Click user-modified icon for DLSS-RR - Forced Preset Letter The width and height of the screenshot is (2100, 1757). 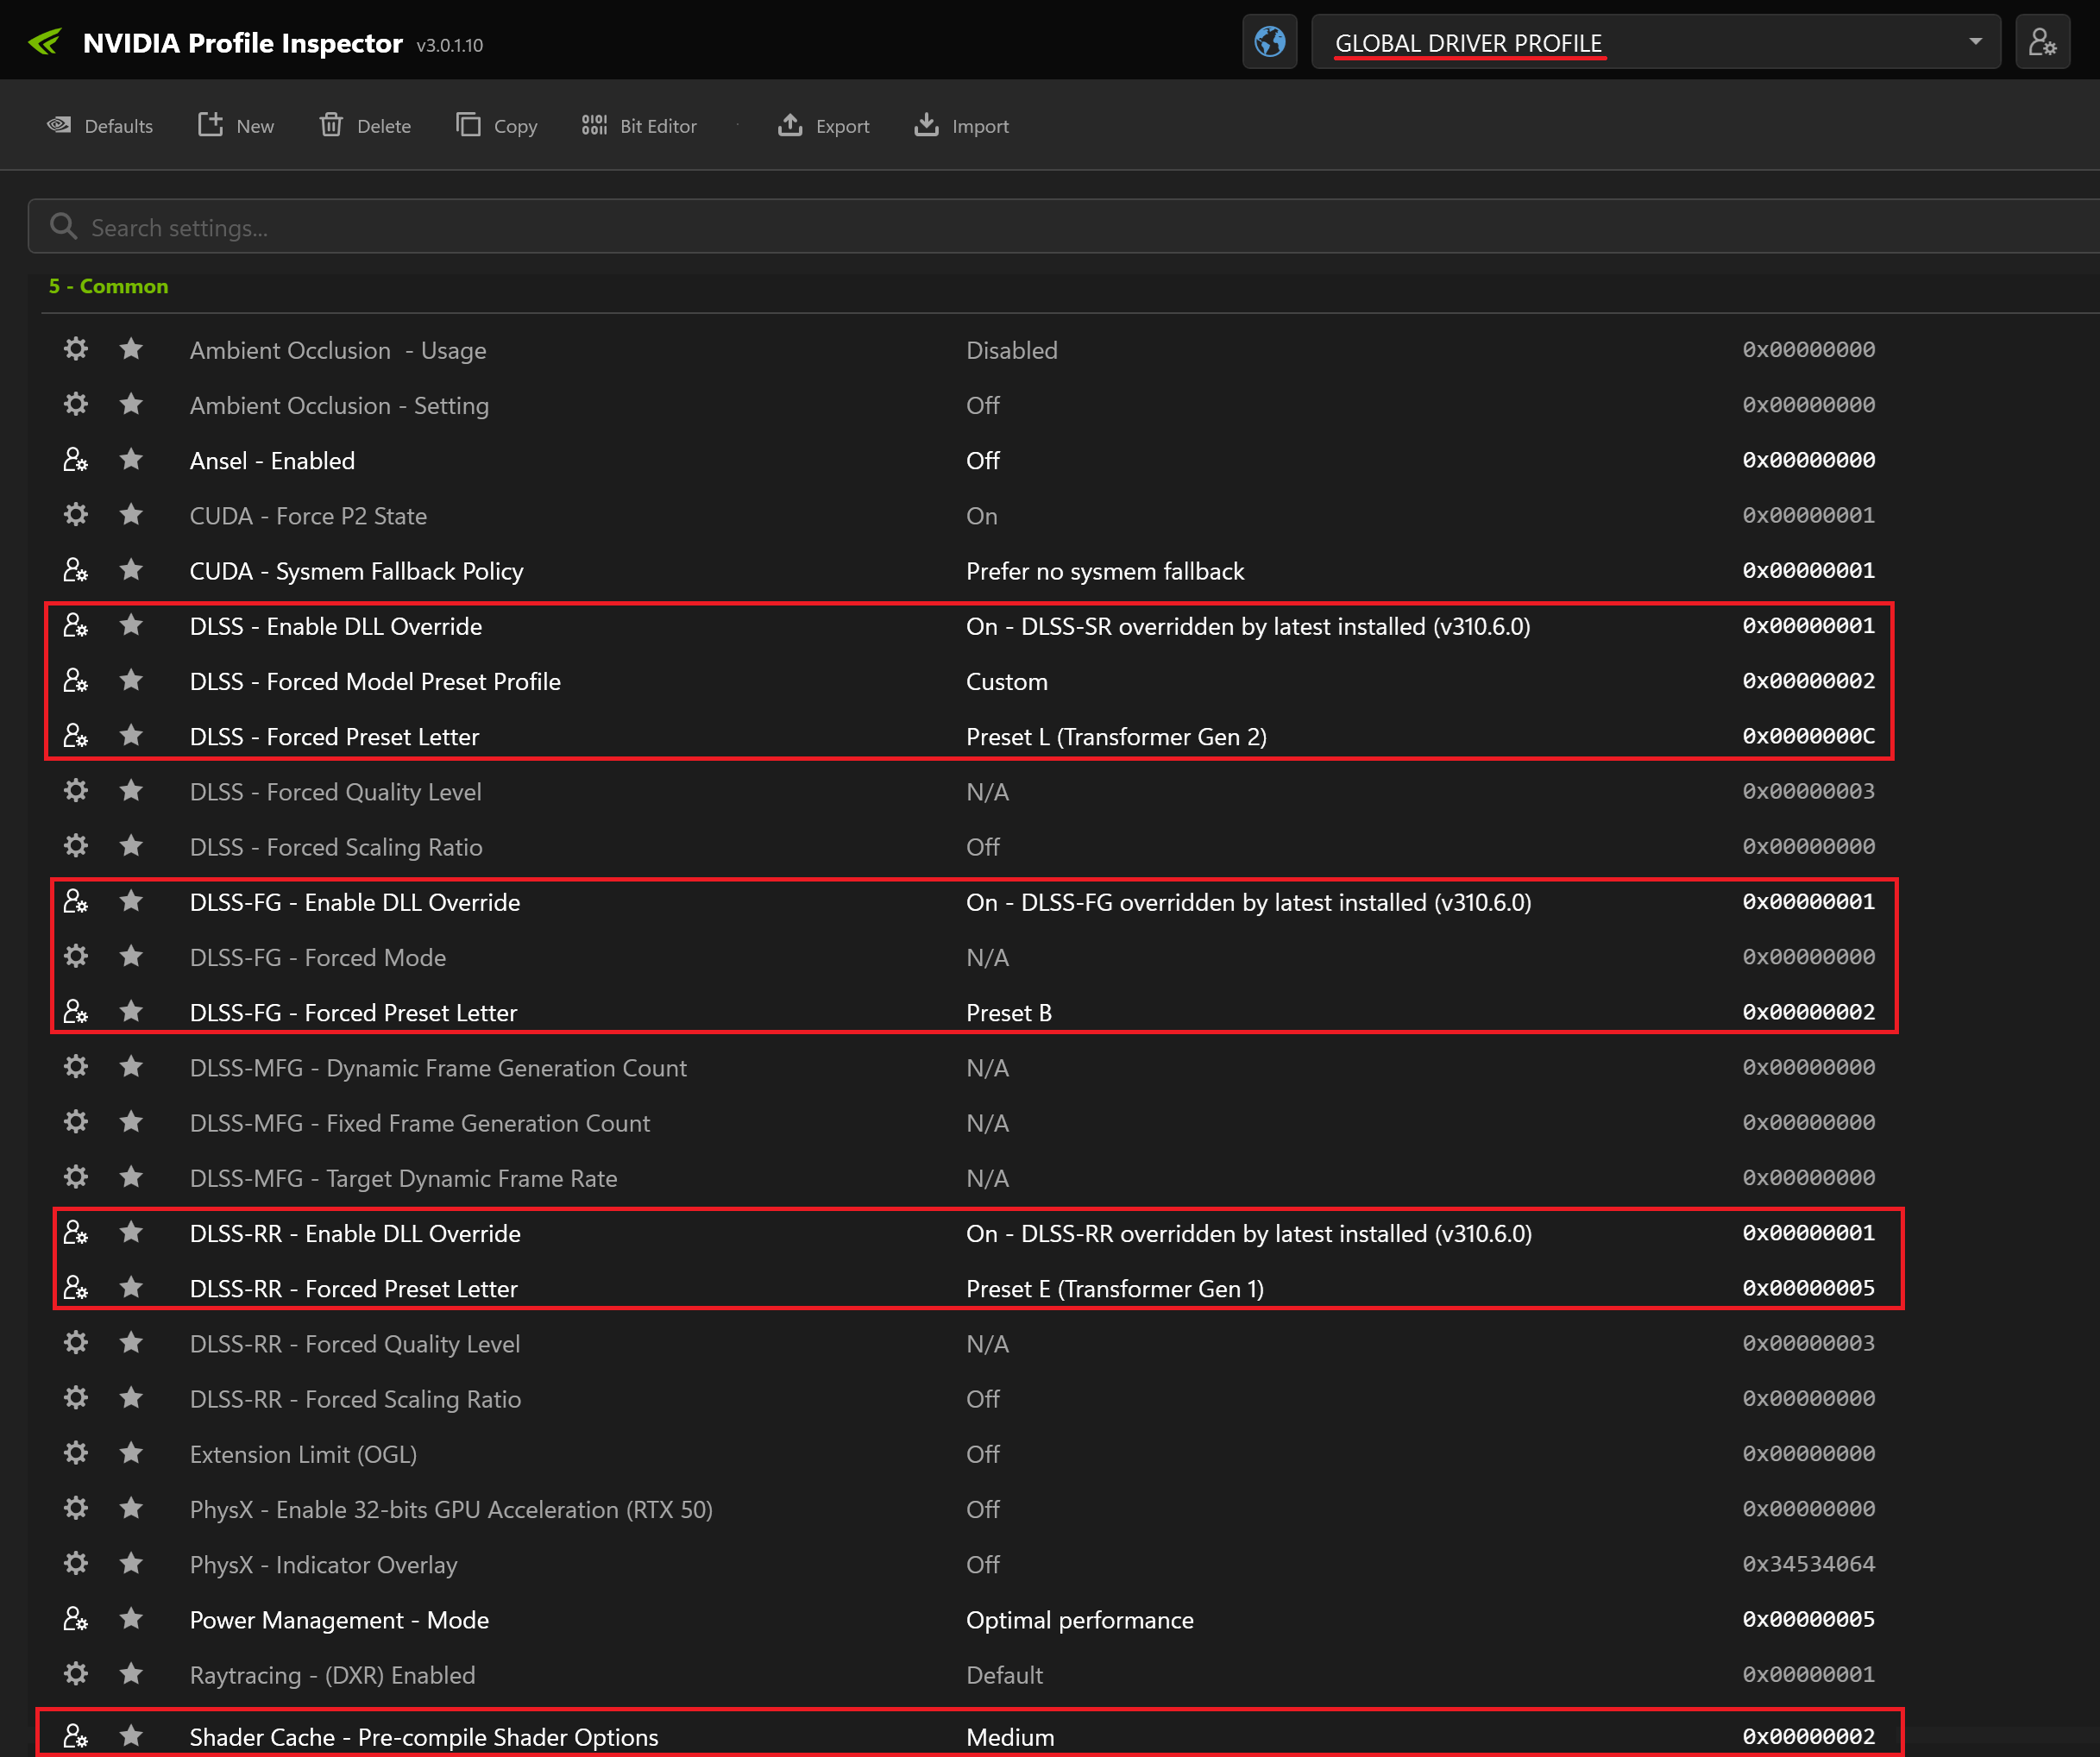(76, 1288)
